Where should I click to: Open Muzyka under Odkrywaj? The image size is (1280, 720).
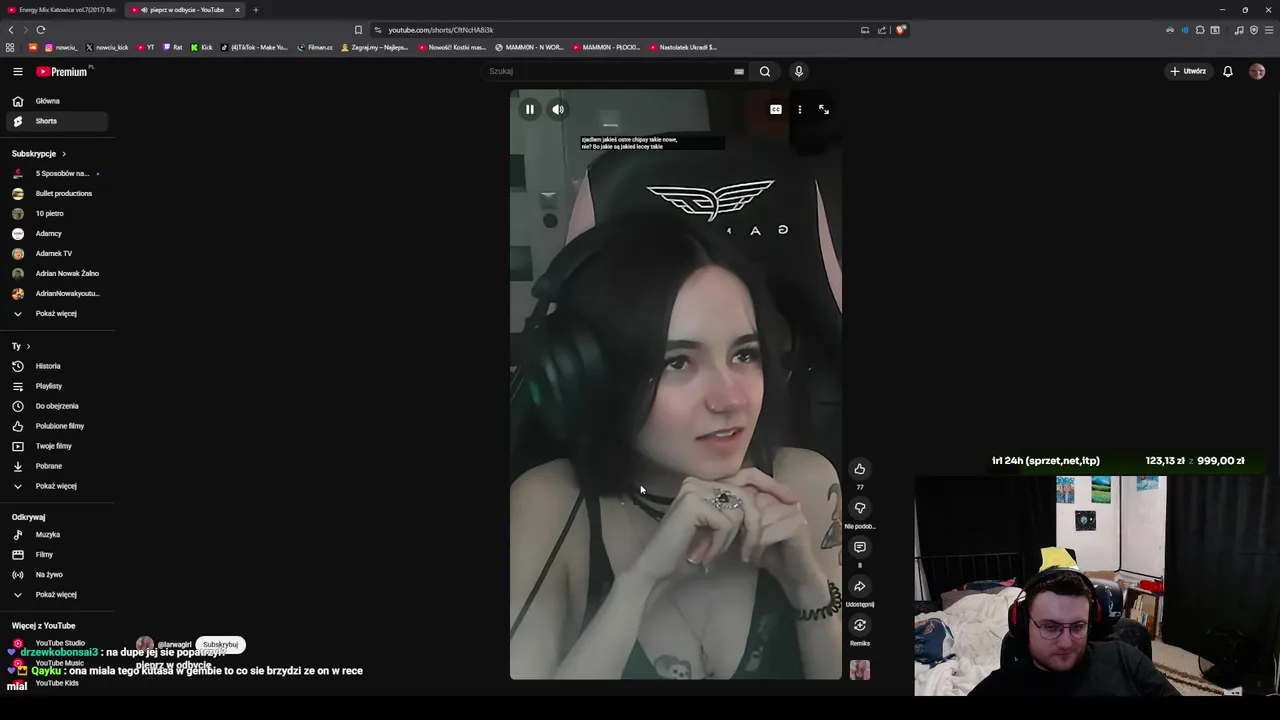pyautogui.click(x=57, y=534)
